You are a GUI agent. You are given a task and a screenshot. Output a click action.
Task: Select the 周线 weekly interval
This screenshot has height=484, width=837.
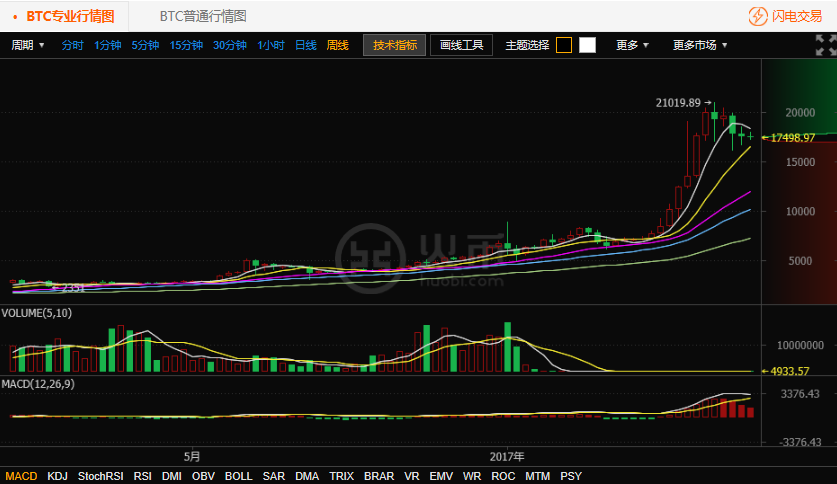click(x=337, y=45)
